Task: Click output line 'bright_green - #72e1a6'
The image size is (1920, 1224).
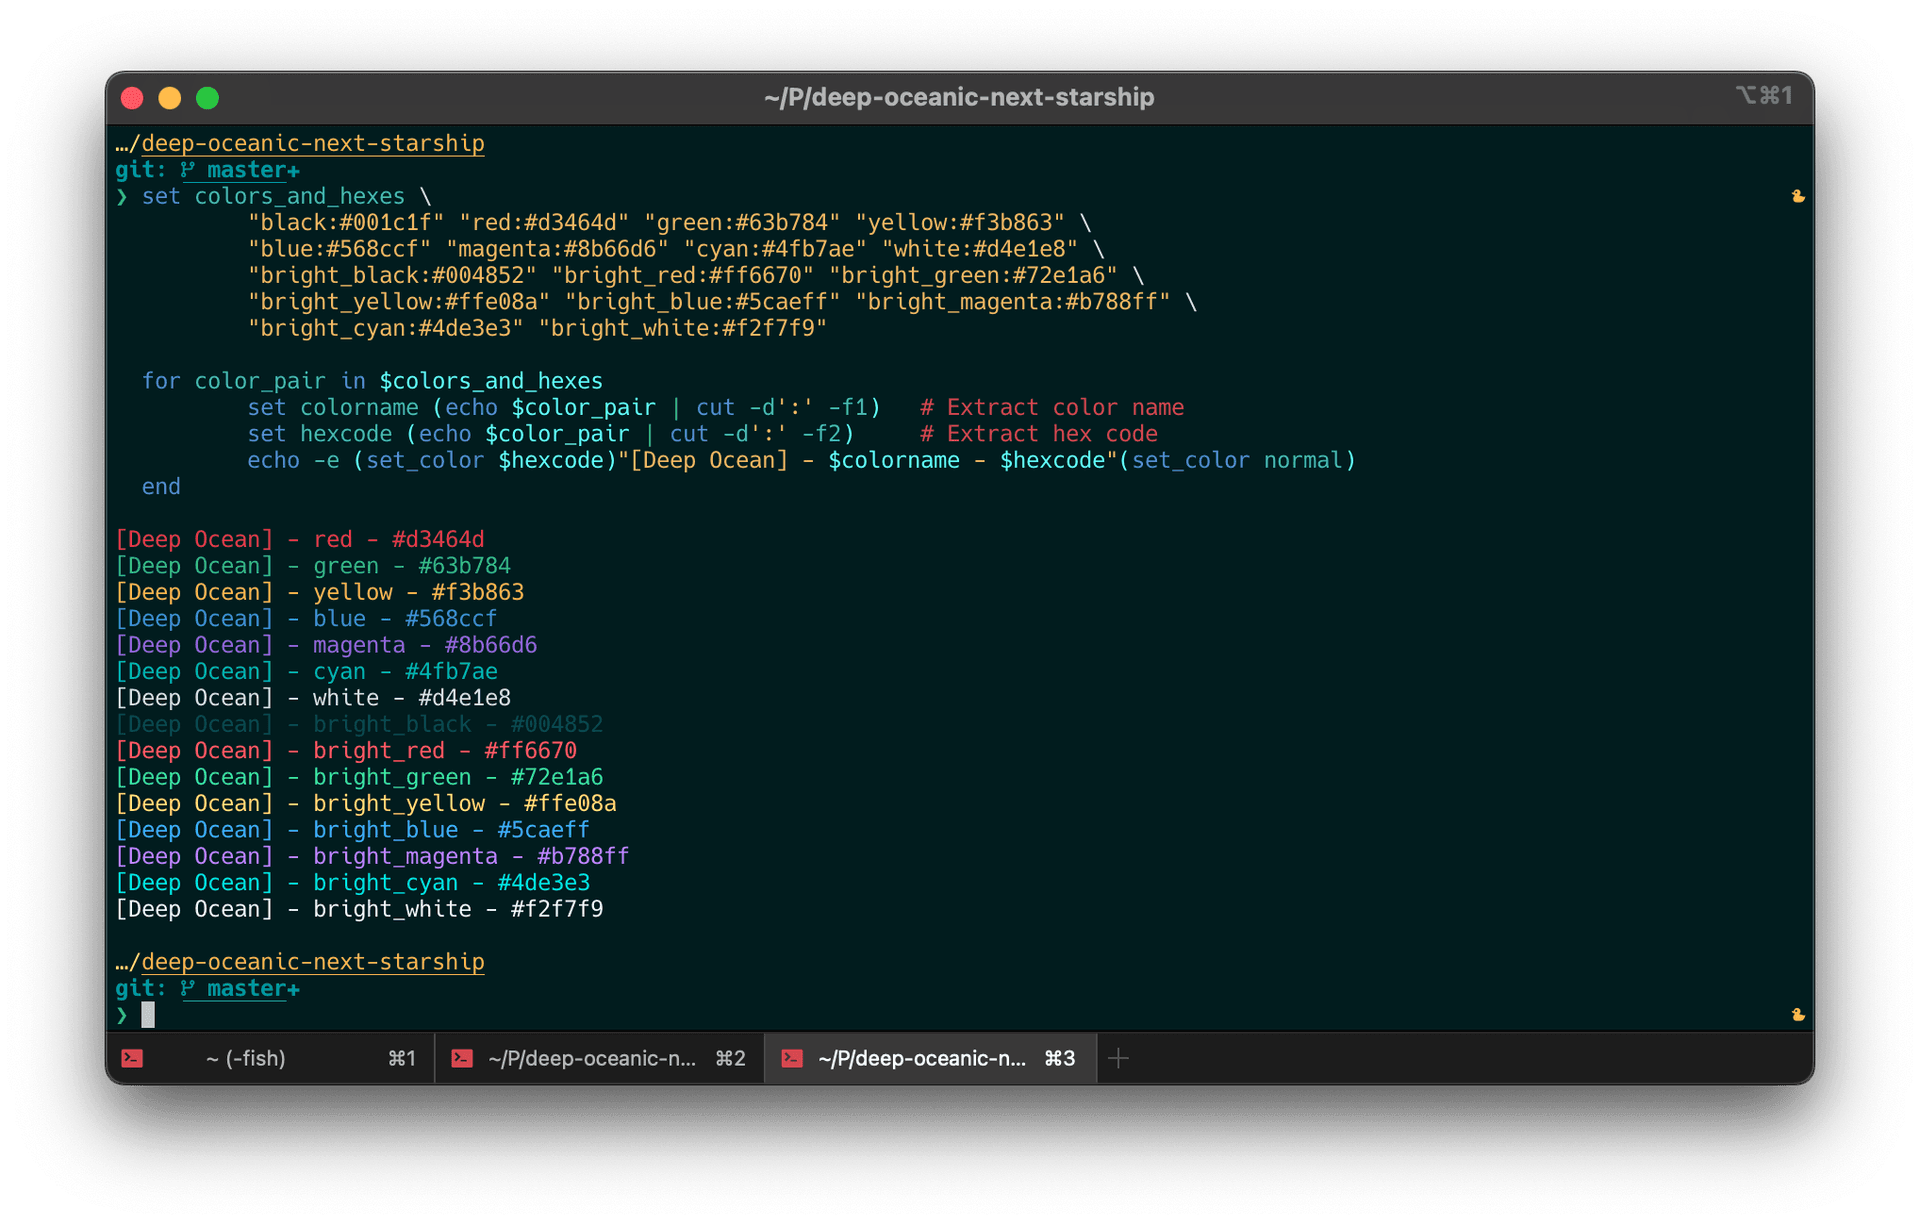Action: coord(359,777)
